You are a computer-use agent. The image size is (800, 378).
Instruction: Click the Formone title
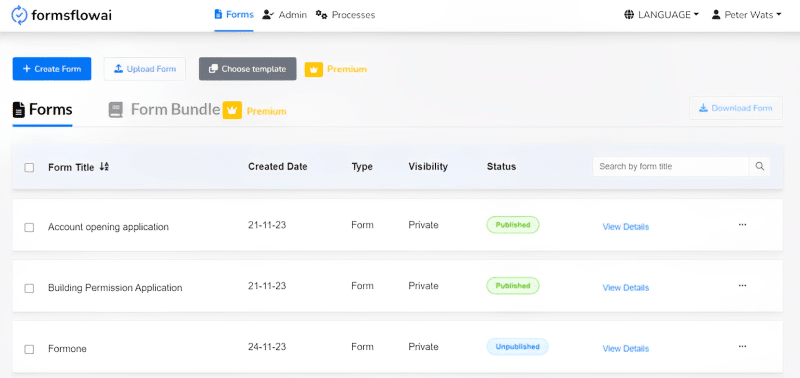[x=67, y=349]
